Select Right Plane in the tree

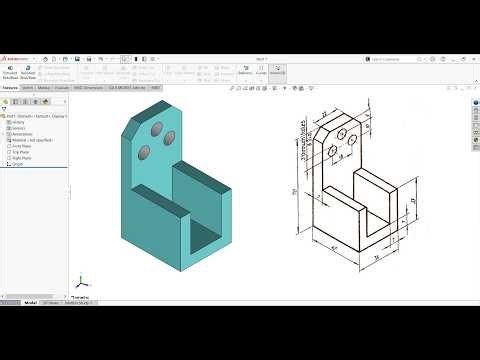click(19, 158)
